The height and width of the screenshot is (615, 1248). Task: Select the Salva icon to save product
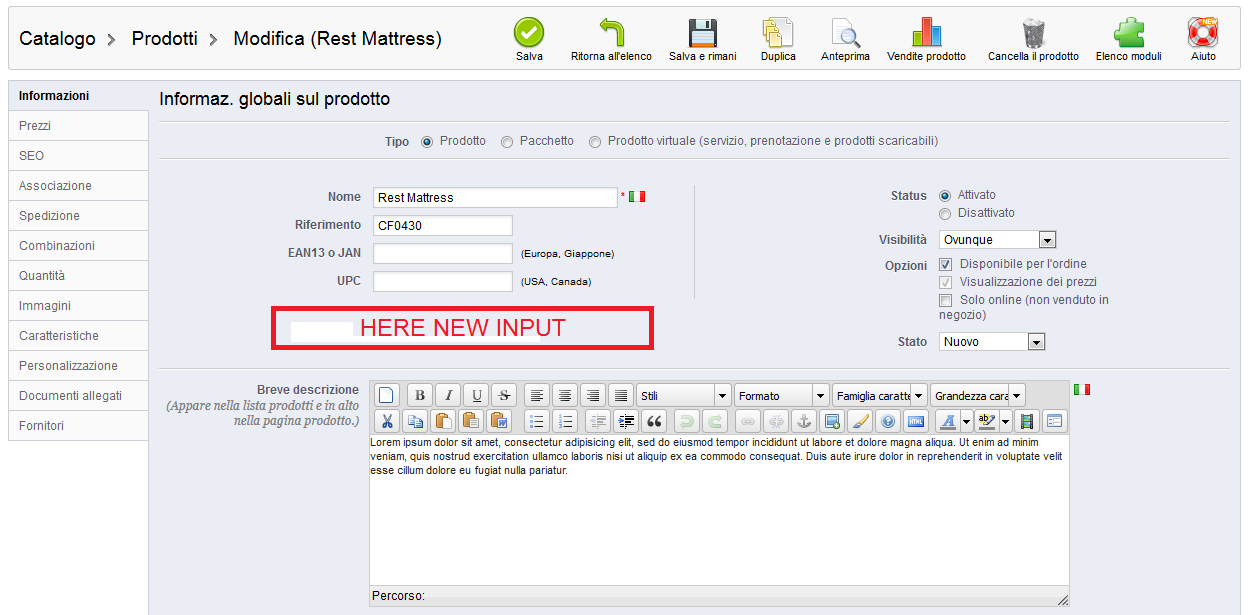click(528, 33)
